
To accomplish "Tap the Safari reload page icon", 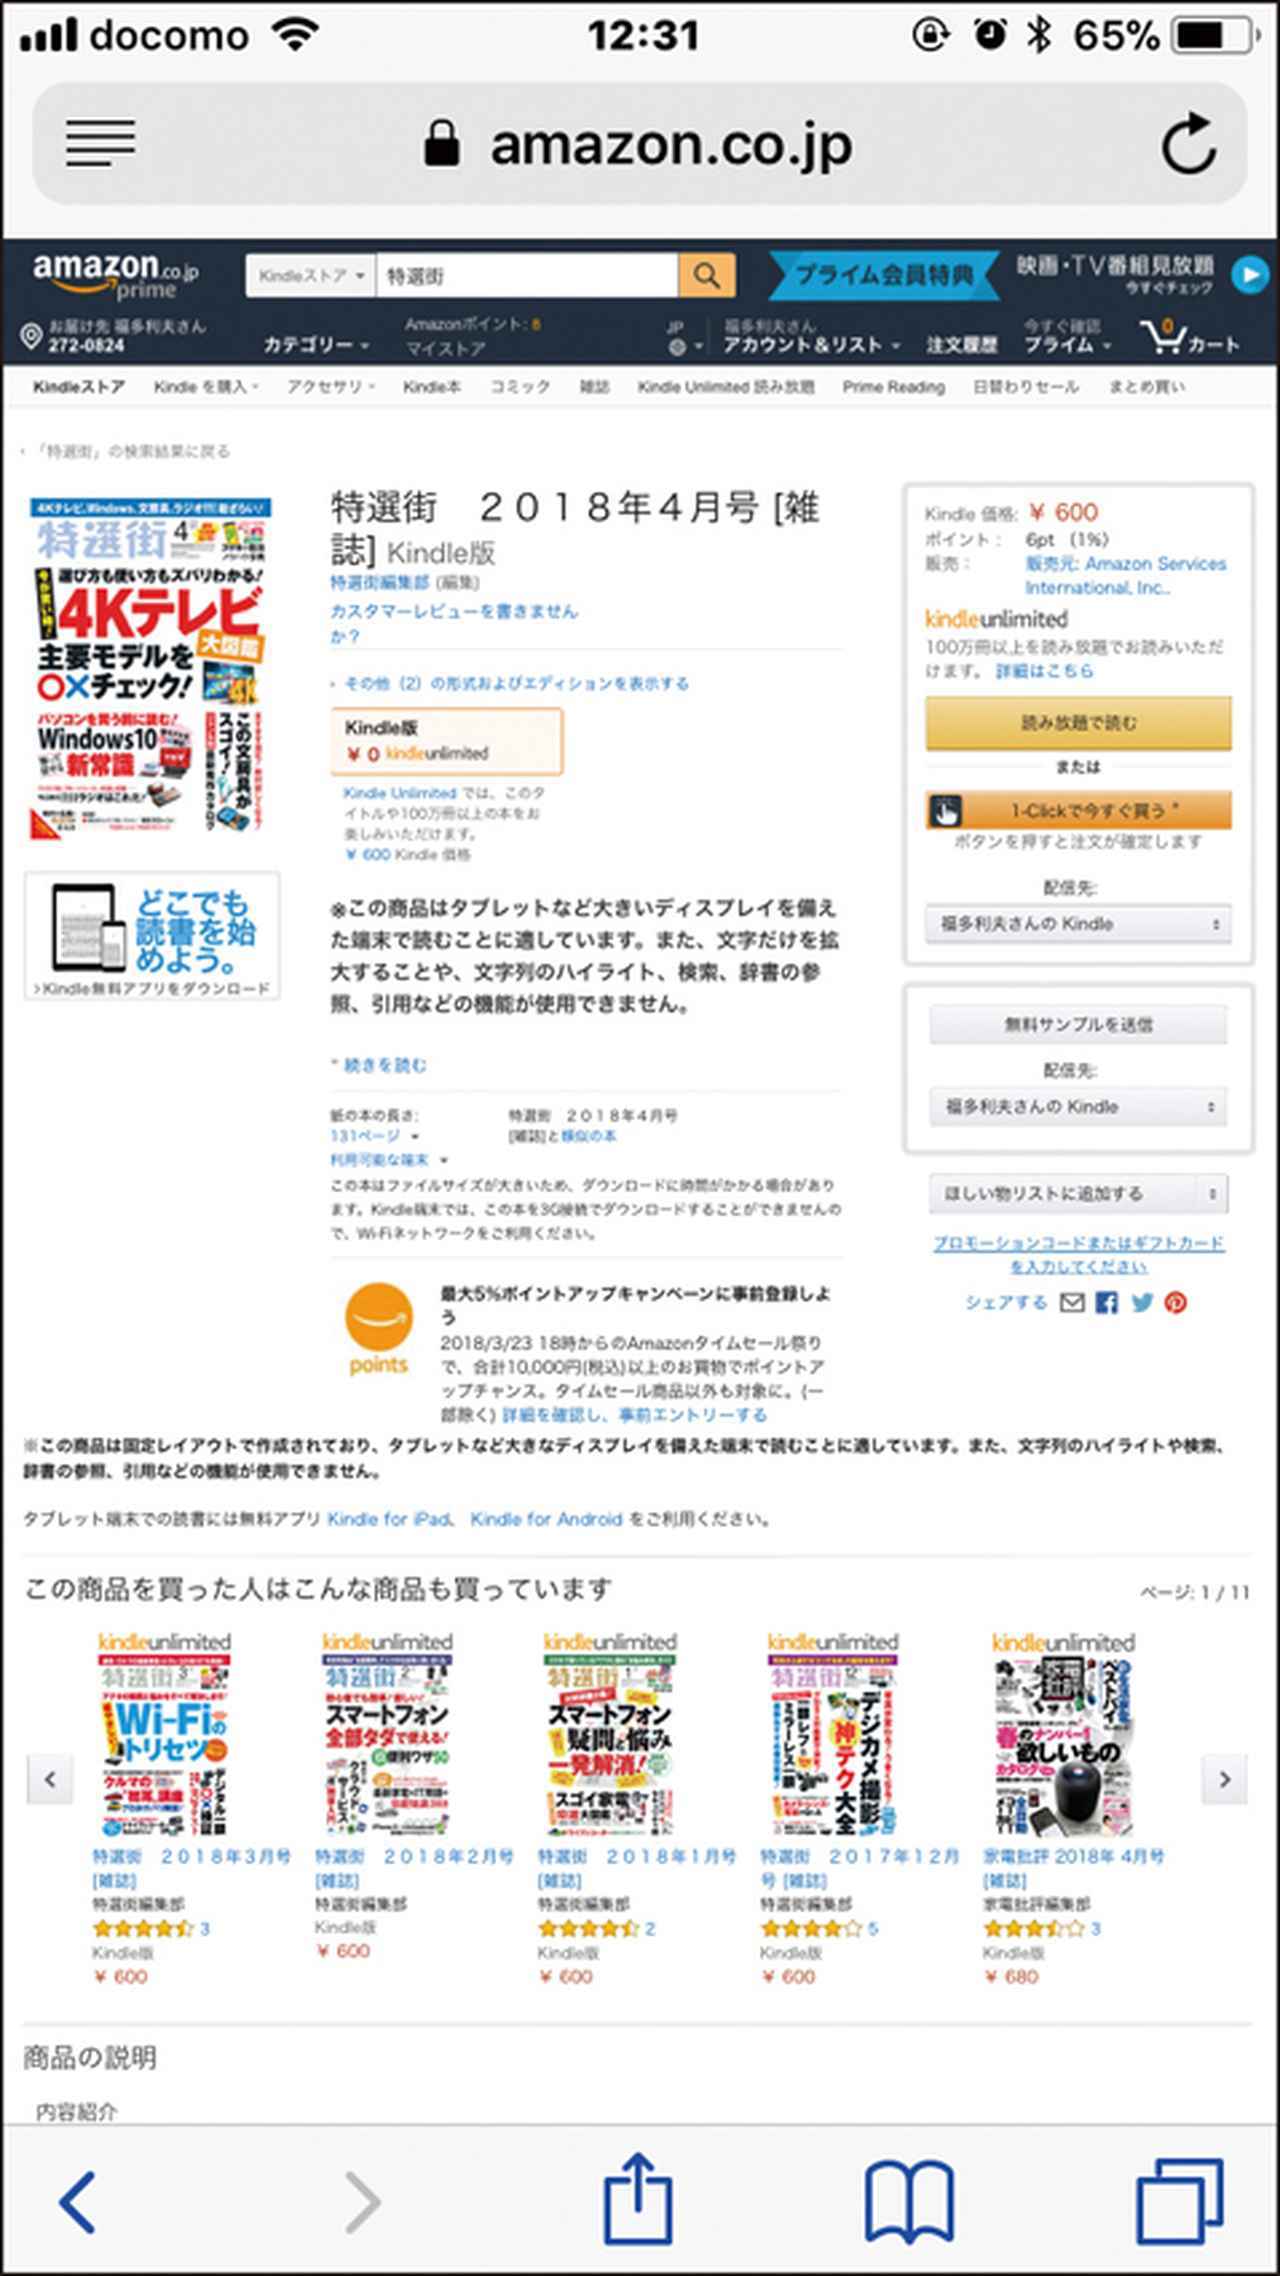I will point(1188,144).
